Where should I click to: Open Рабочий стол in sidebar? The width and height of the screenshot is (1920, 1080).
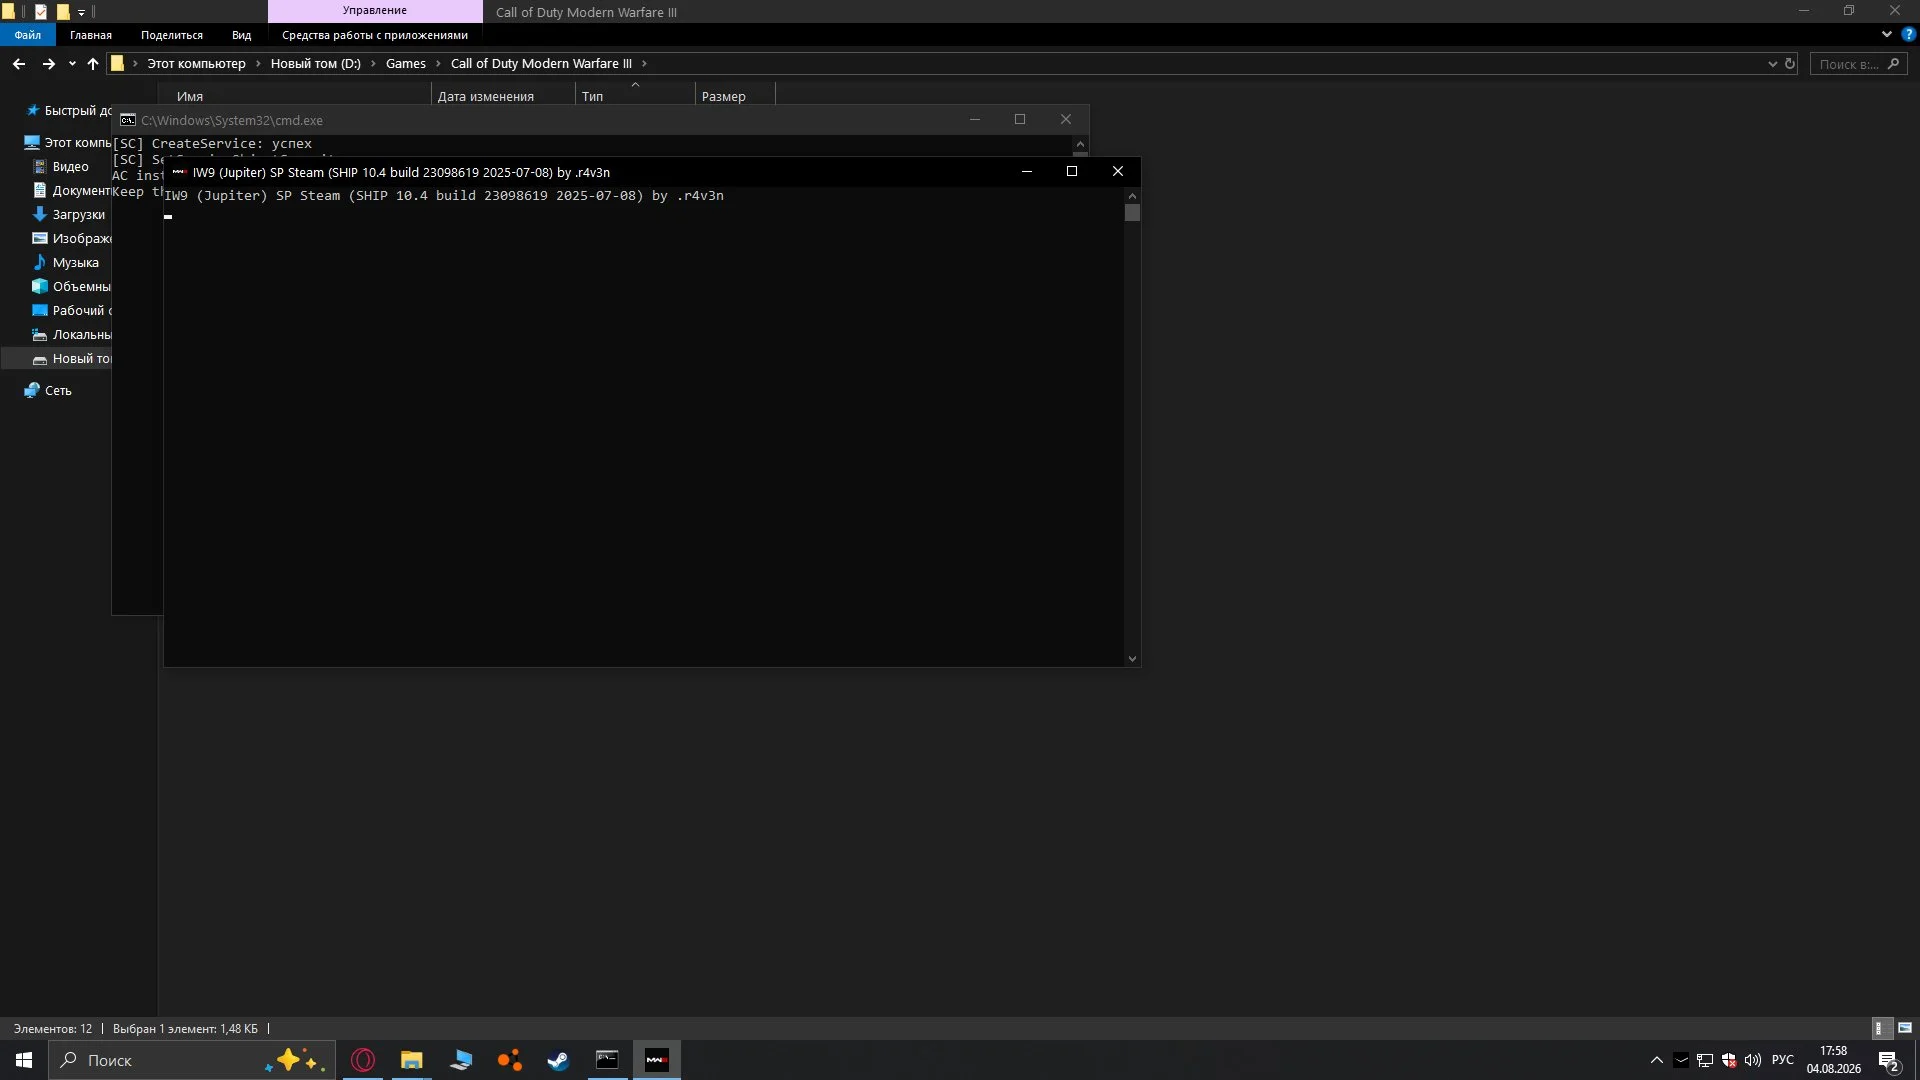[70, 310]
